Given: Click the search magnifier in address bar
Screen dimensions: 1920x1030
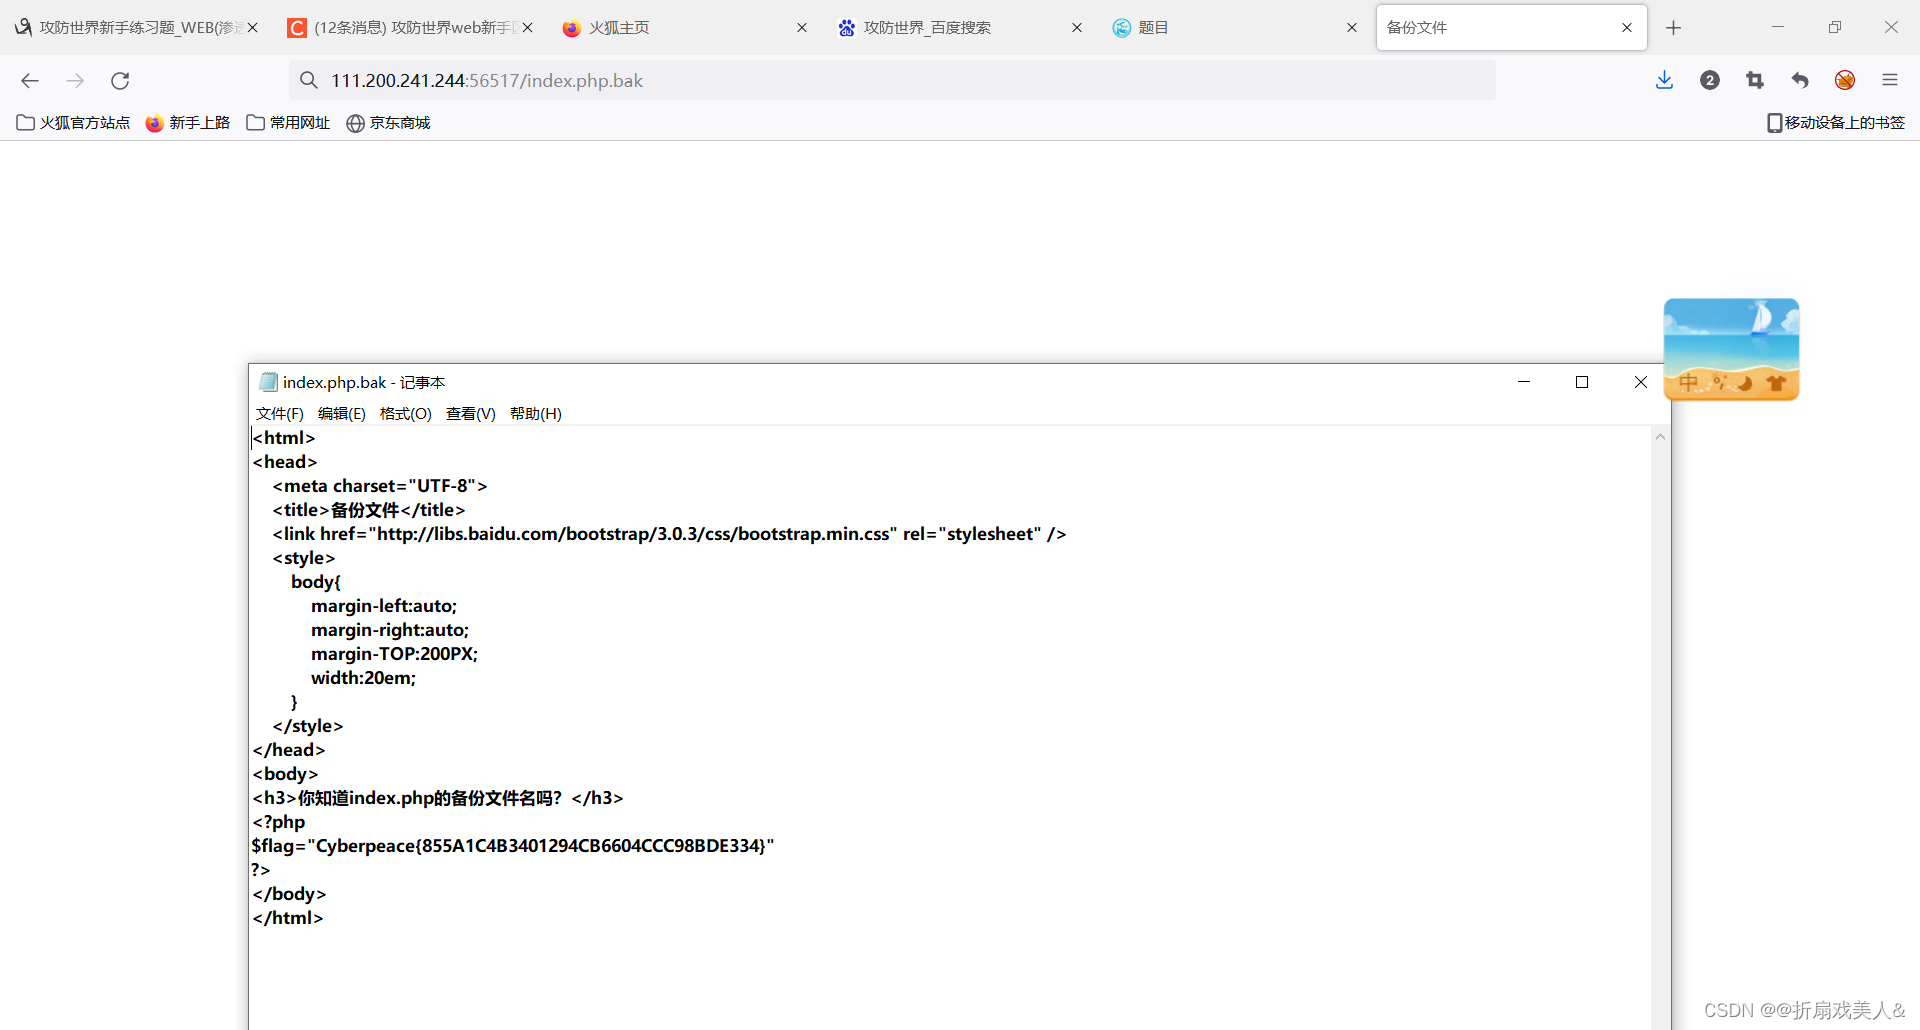Looking at the screenshot, I should click(309, 81).
